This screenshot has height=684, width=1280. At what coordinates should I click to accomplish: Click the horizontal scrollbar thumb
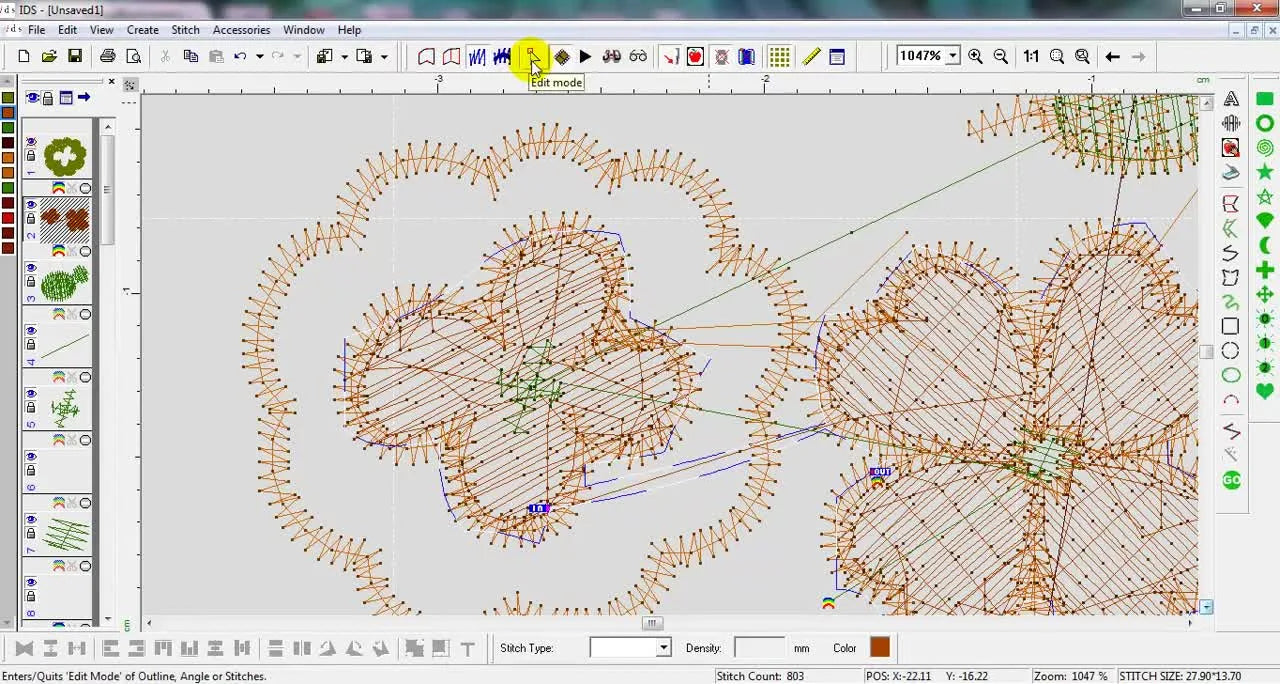tap(652, 623)
